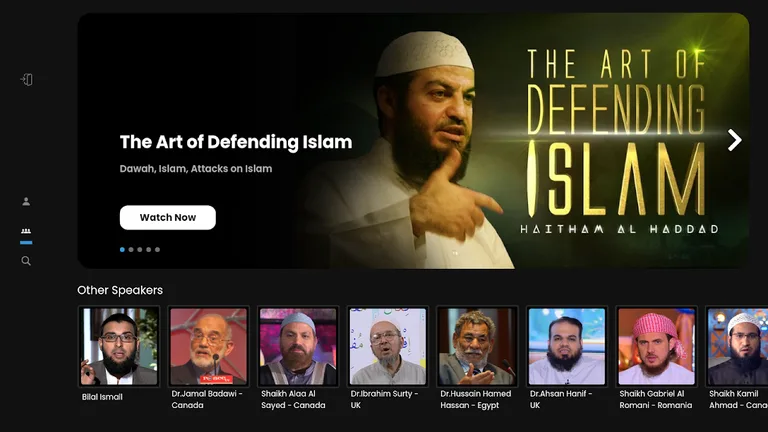Switch to the second carousel dot
The image size is (768, 432).
[x=131, y=250]
